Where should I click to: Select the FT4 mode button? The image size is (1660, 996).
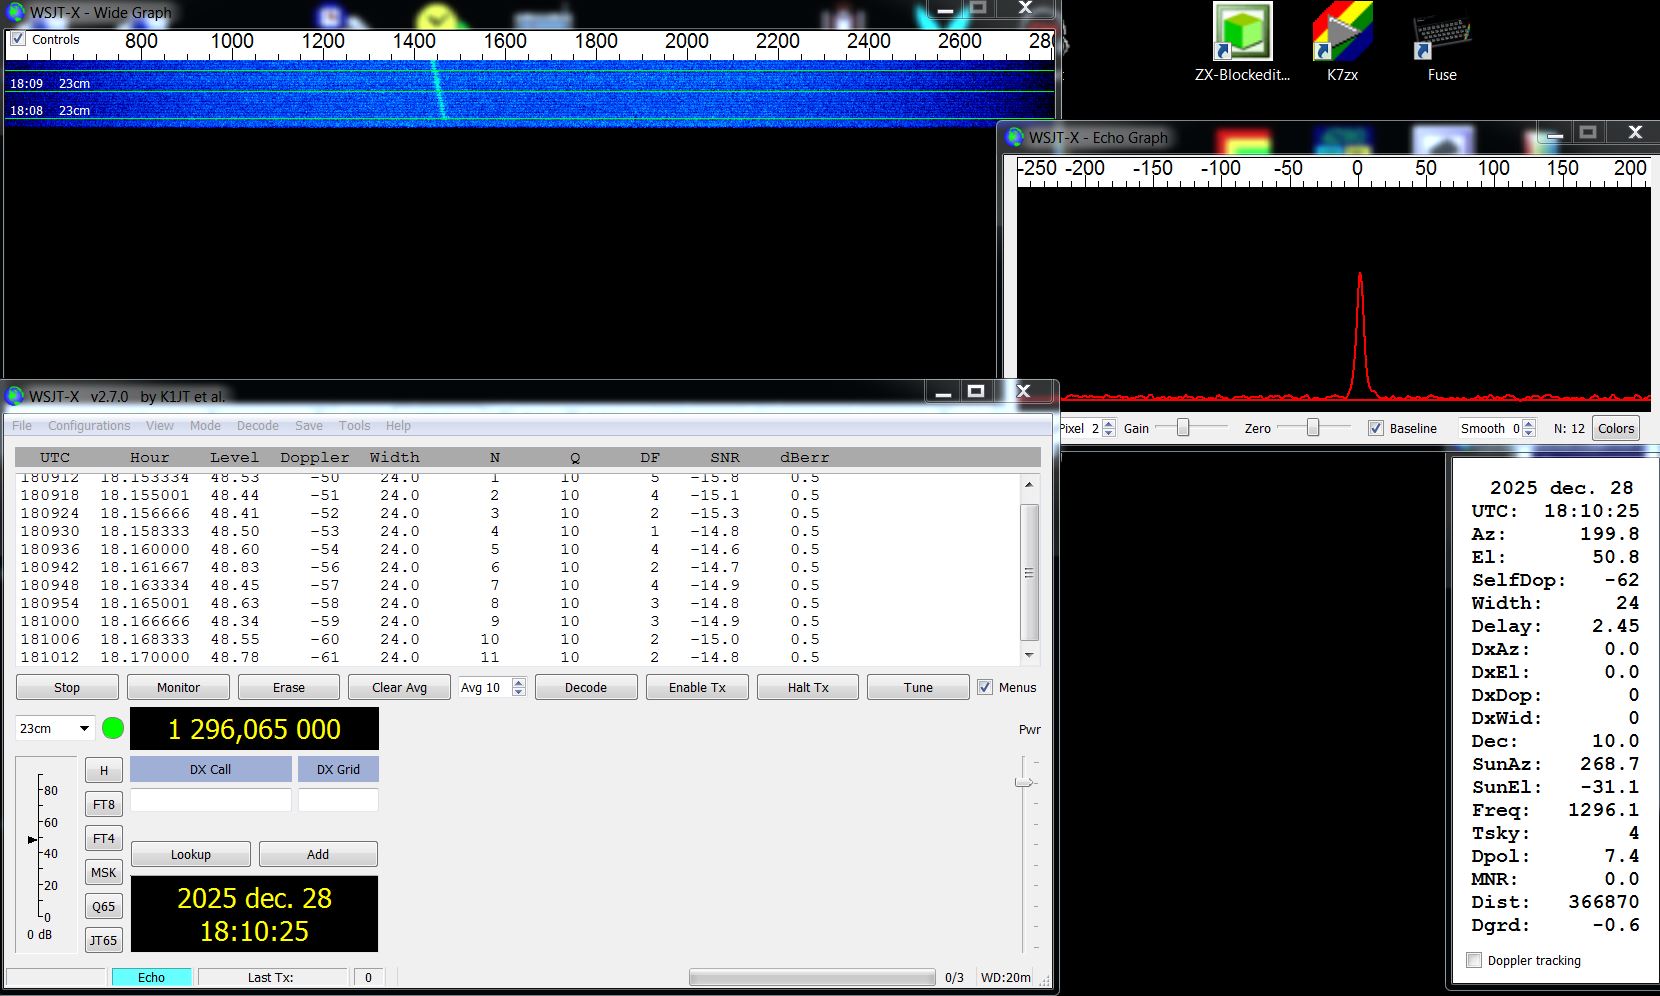point(104,839)
